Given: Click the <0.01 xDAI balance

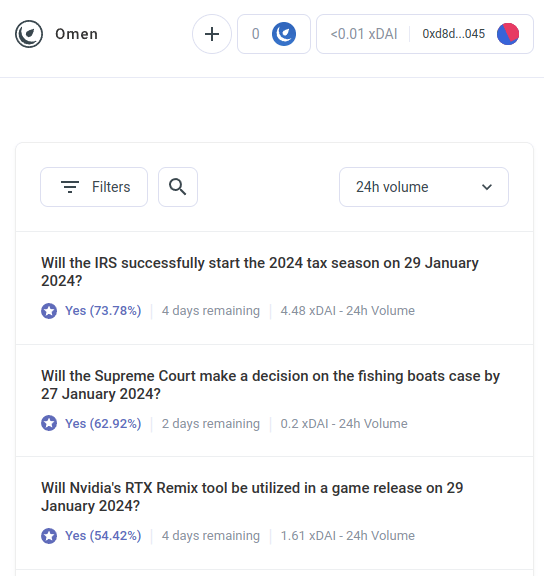Looking at the screenshot, I should click(x=364, y=34).
